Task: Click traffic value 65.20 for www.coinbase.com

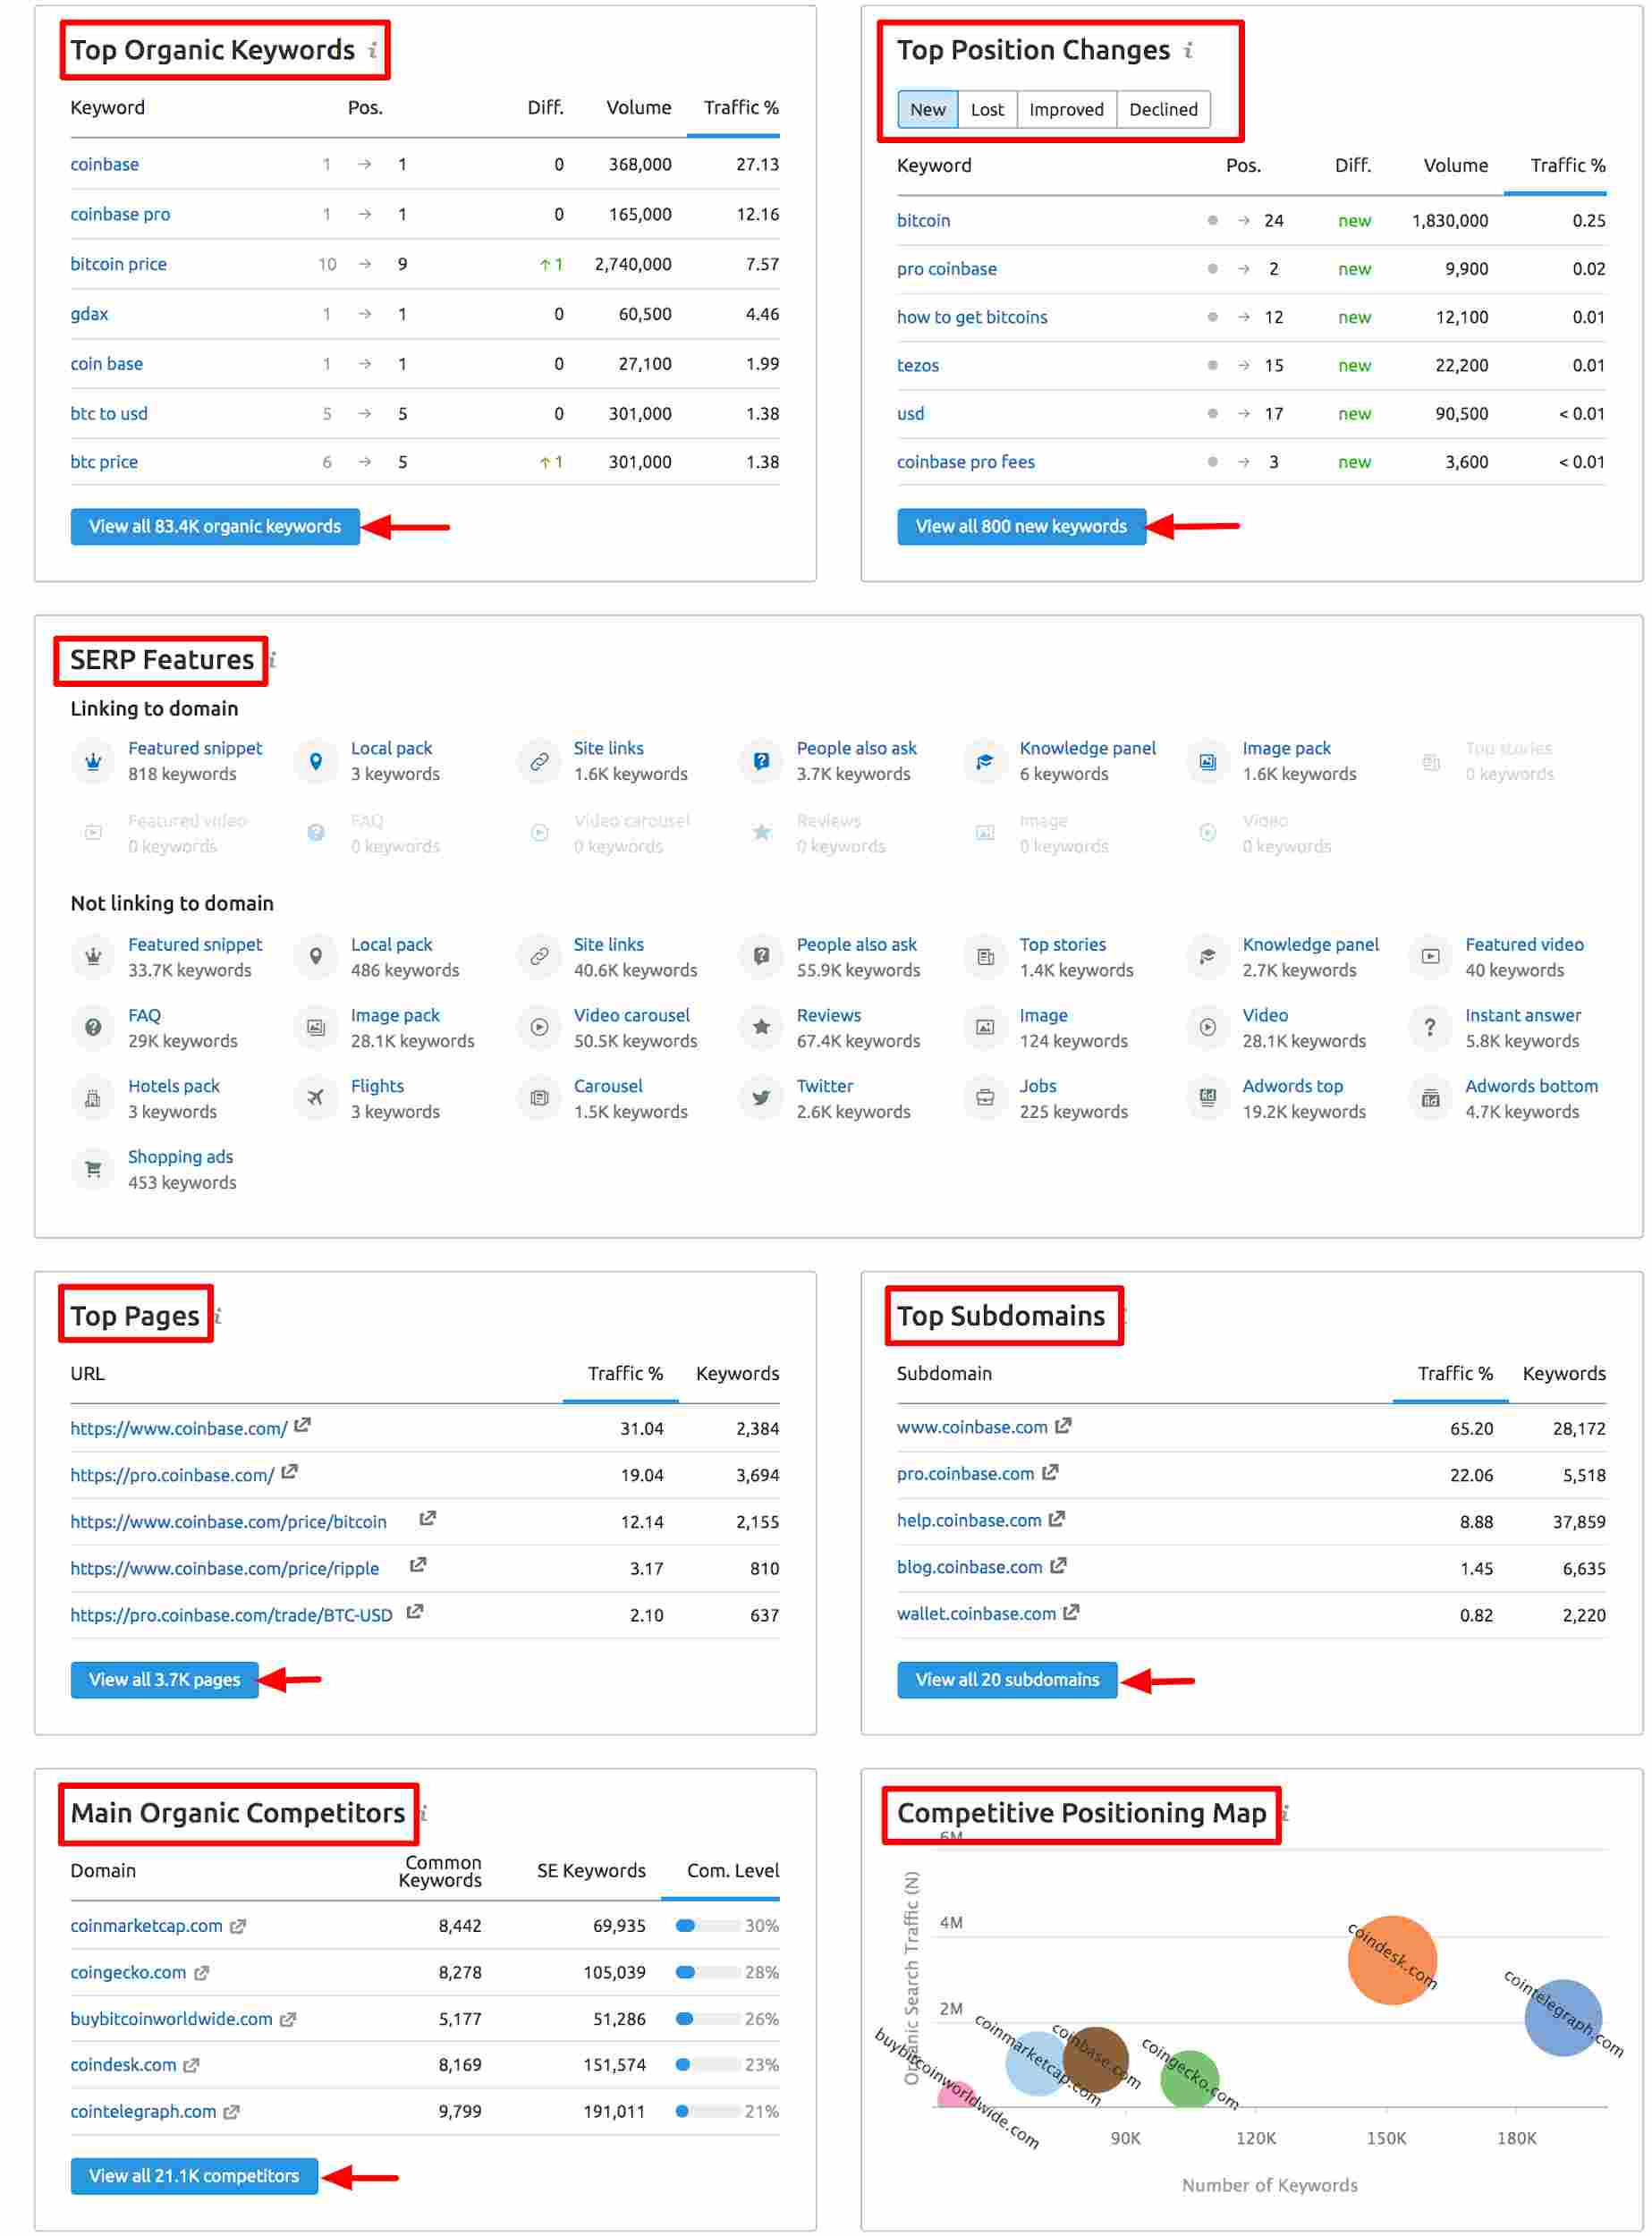Action: click(1472, 1429)
